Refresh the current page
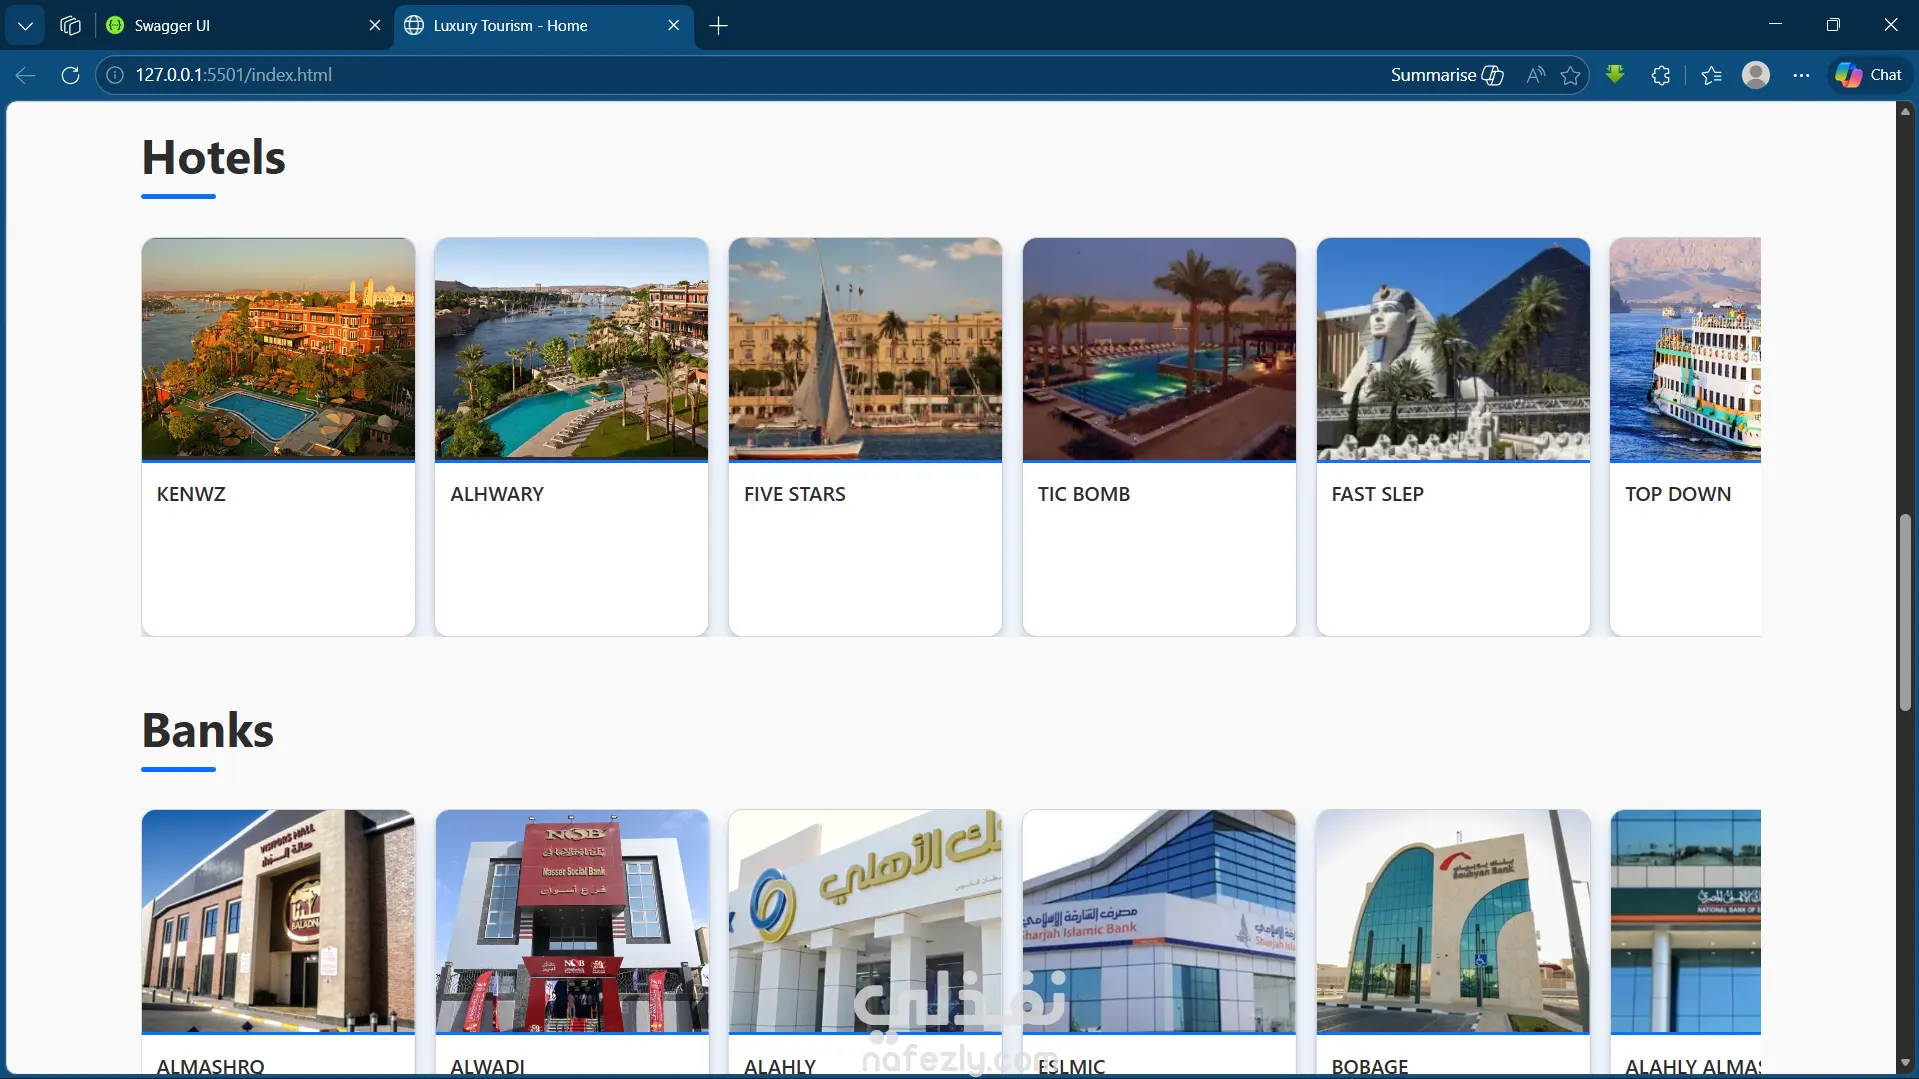1919x1079 pixels. pos(70,75)
